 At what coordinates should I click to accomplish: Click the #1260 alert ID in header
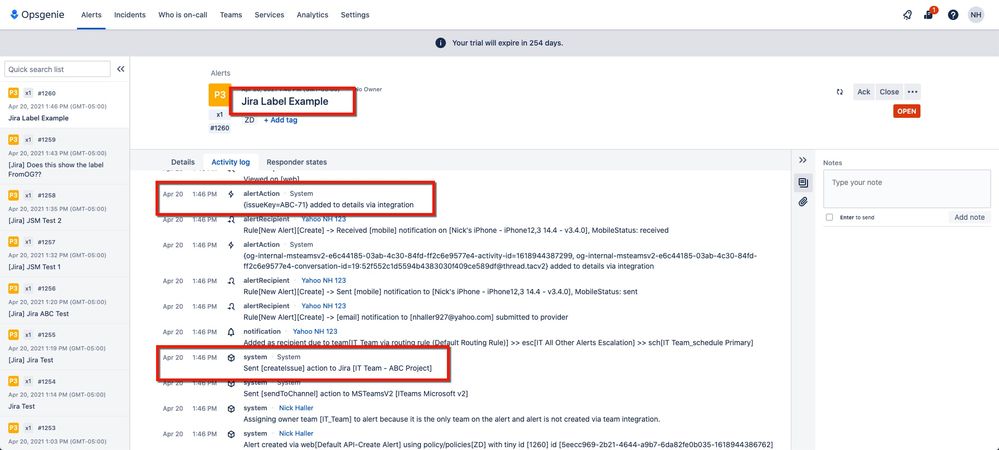point(220,127)
